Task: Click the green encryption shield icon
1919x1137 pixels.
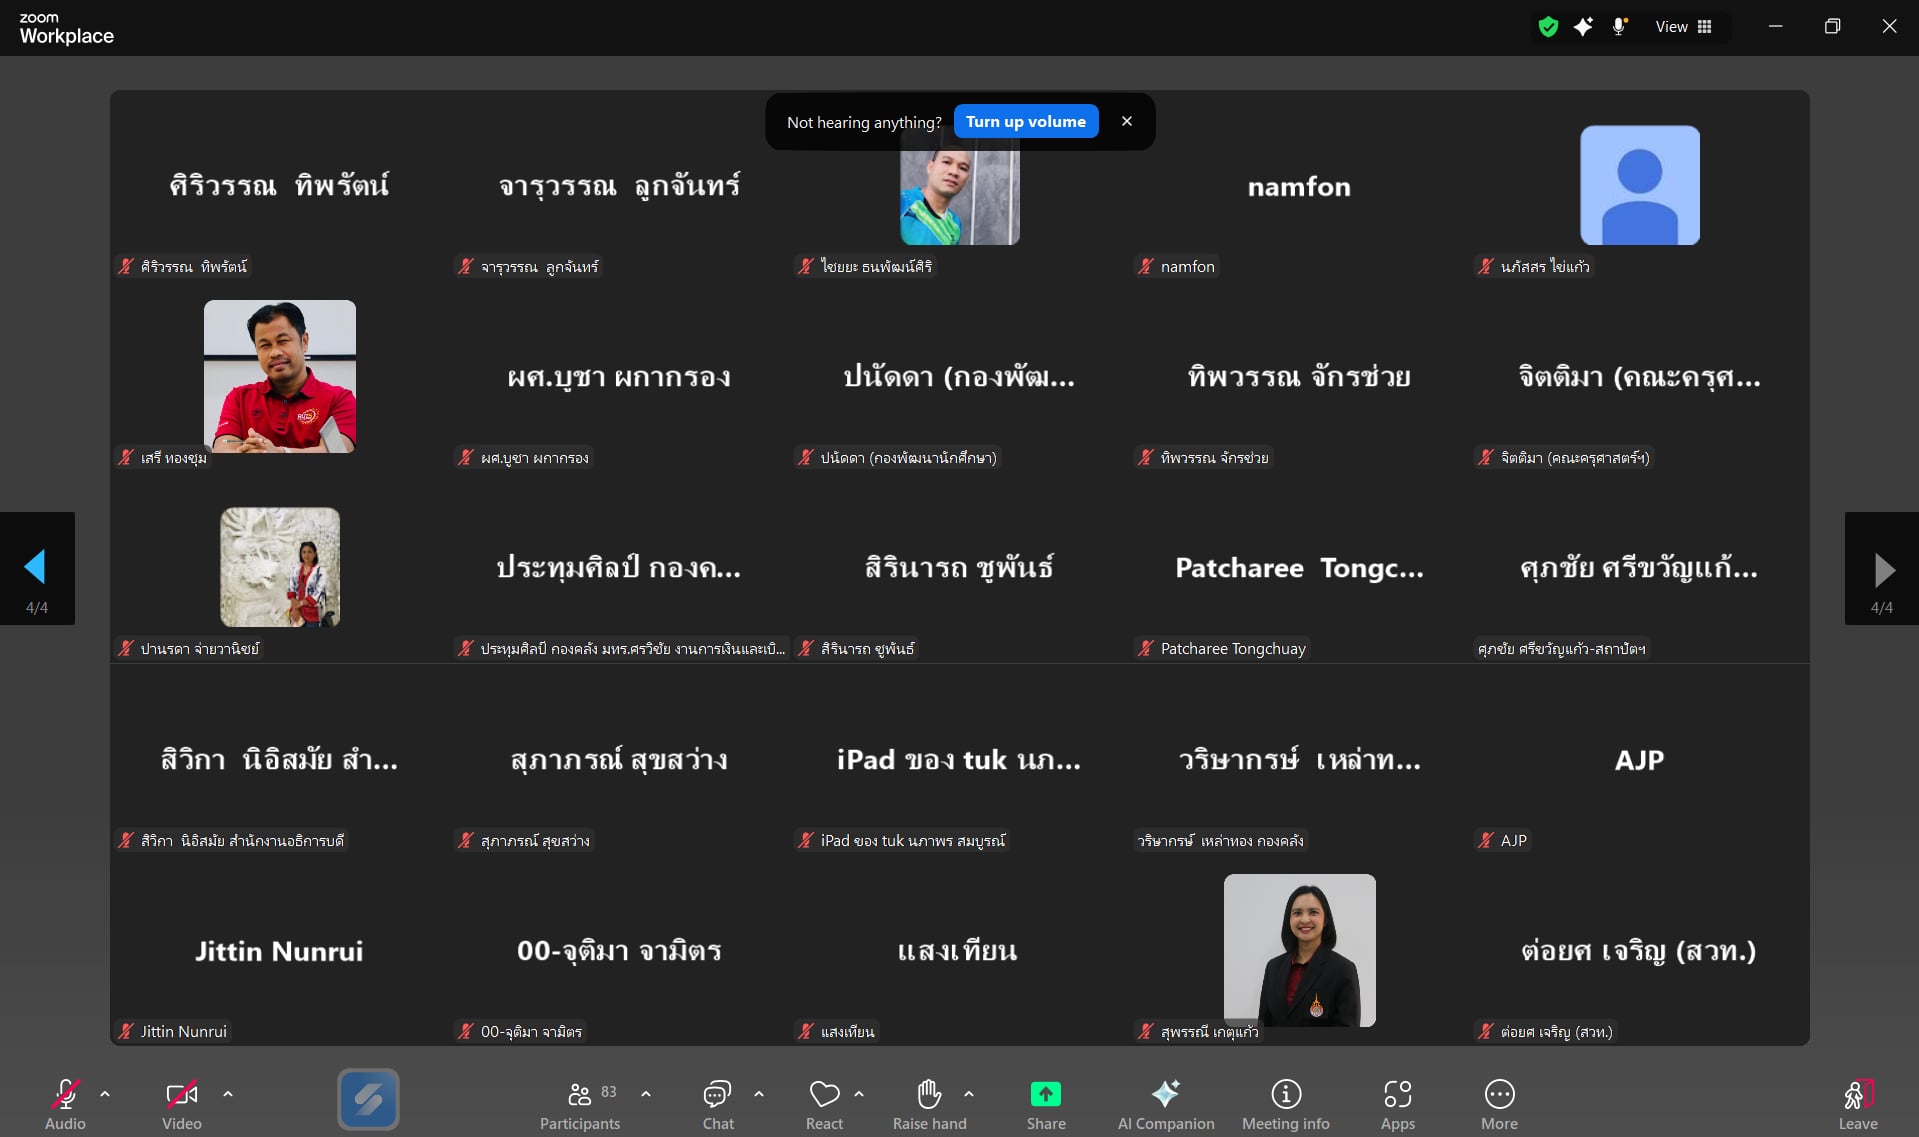Action: (1548, 27)
